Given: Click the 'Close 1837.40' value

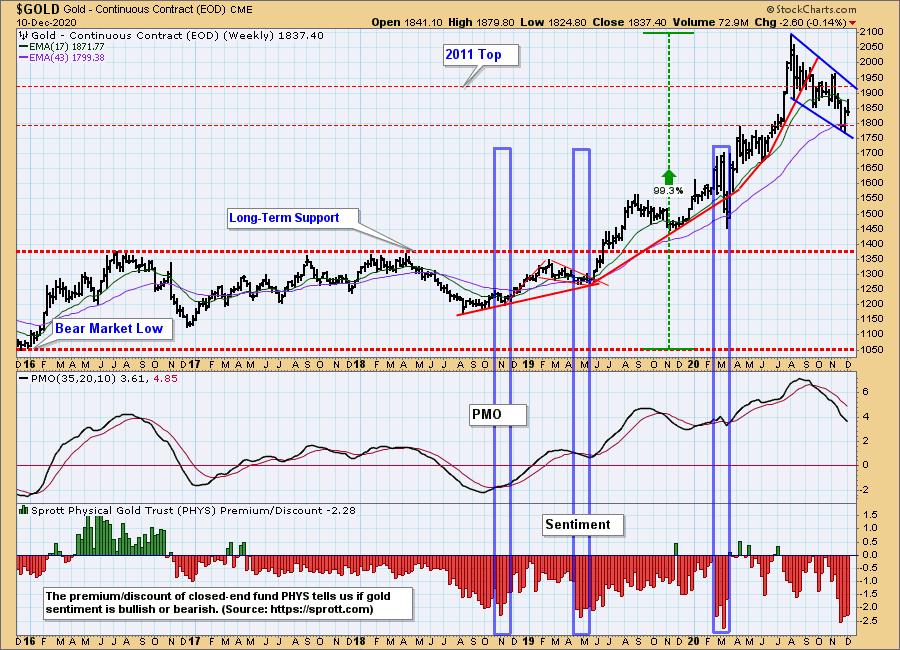Looking at the screenshot, I should 629,22.
